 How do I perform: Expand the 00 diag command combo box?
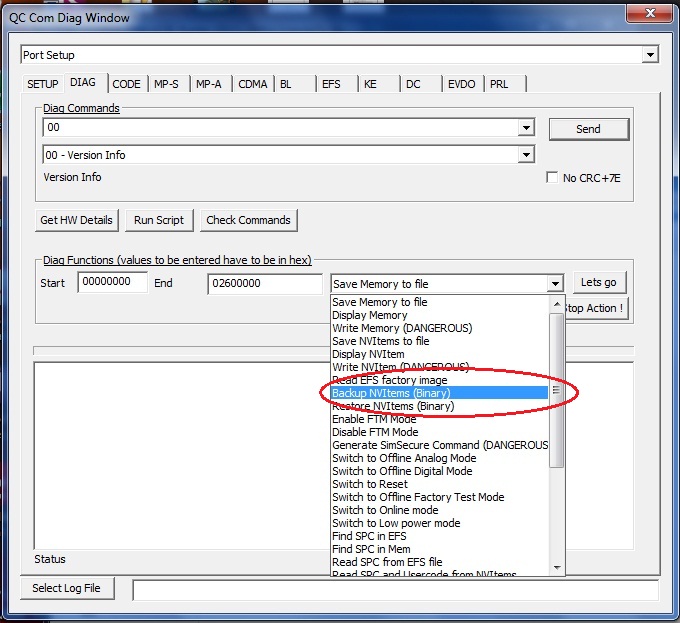point(526,128)
